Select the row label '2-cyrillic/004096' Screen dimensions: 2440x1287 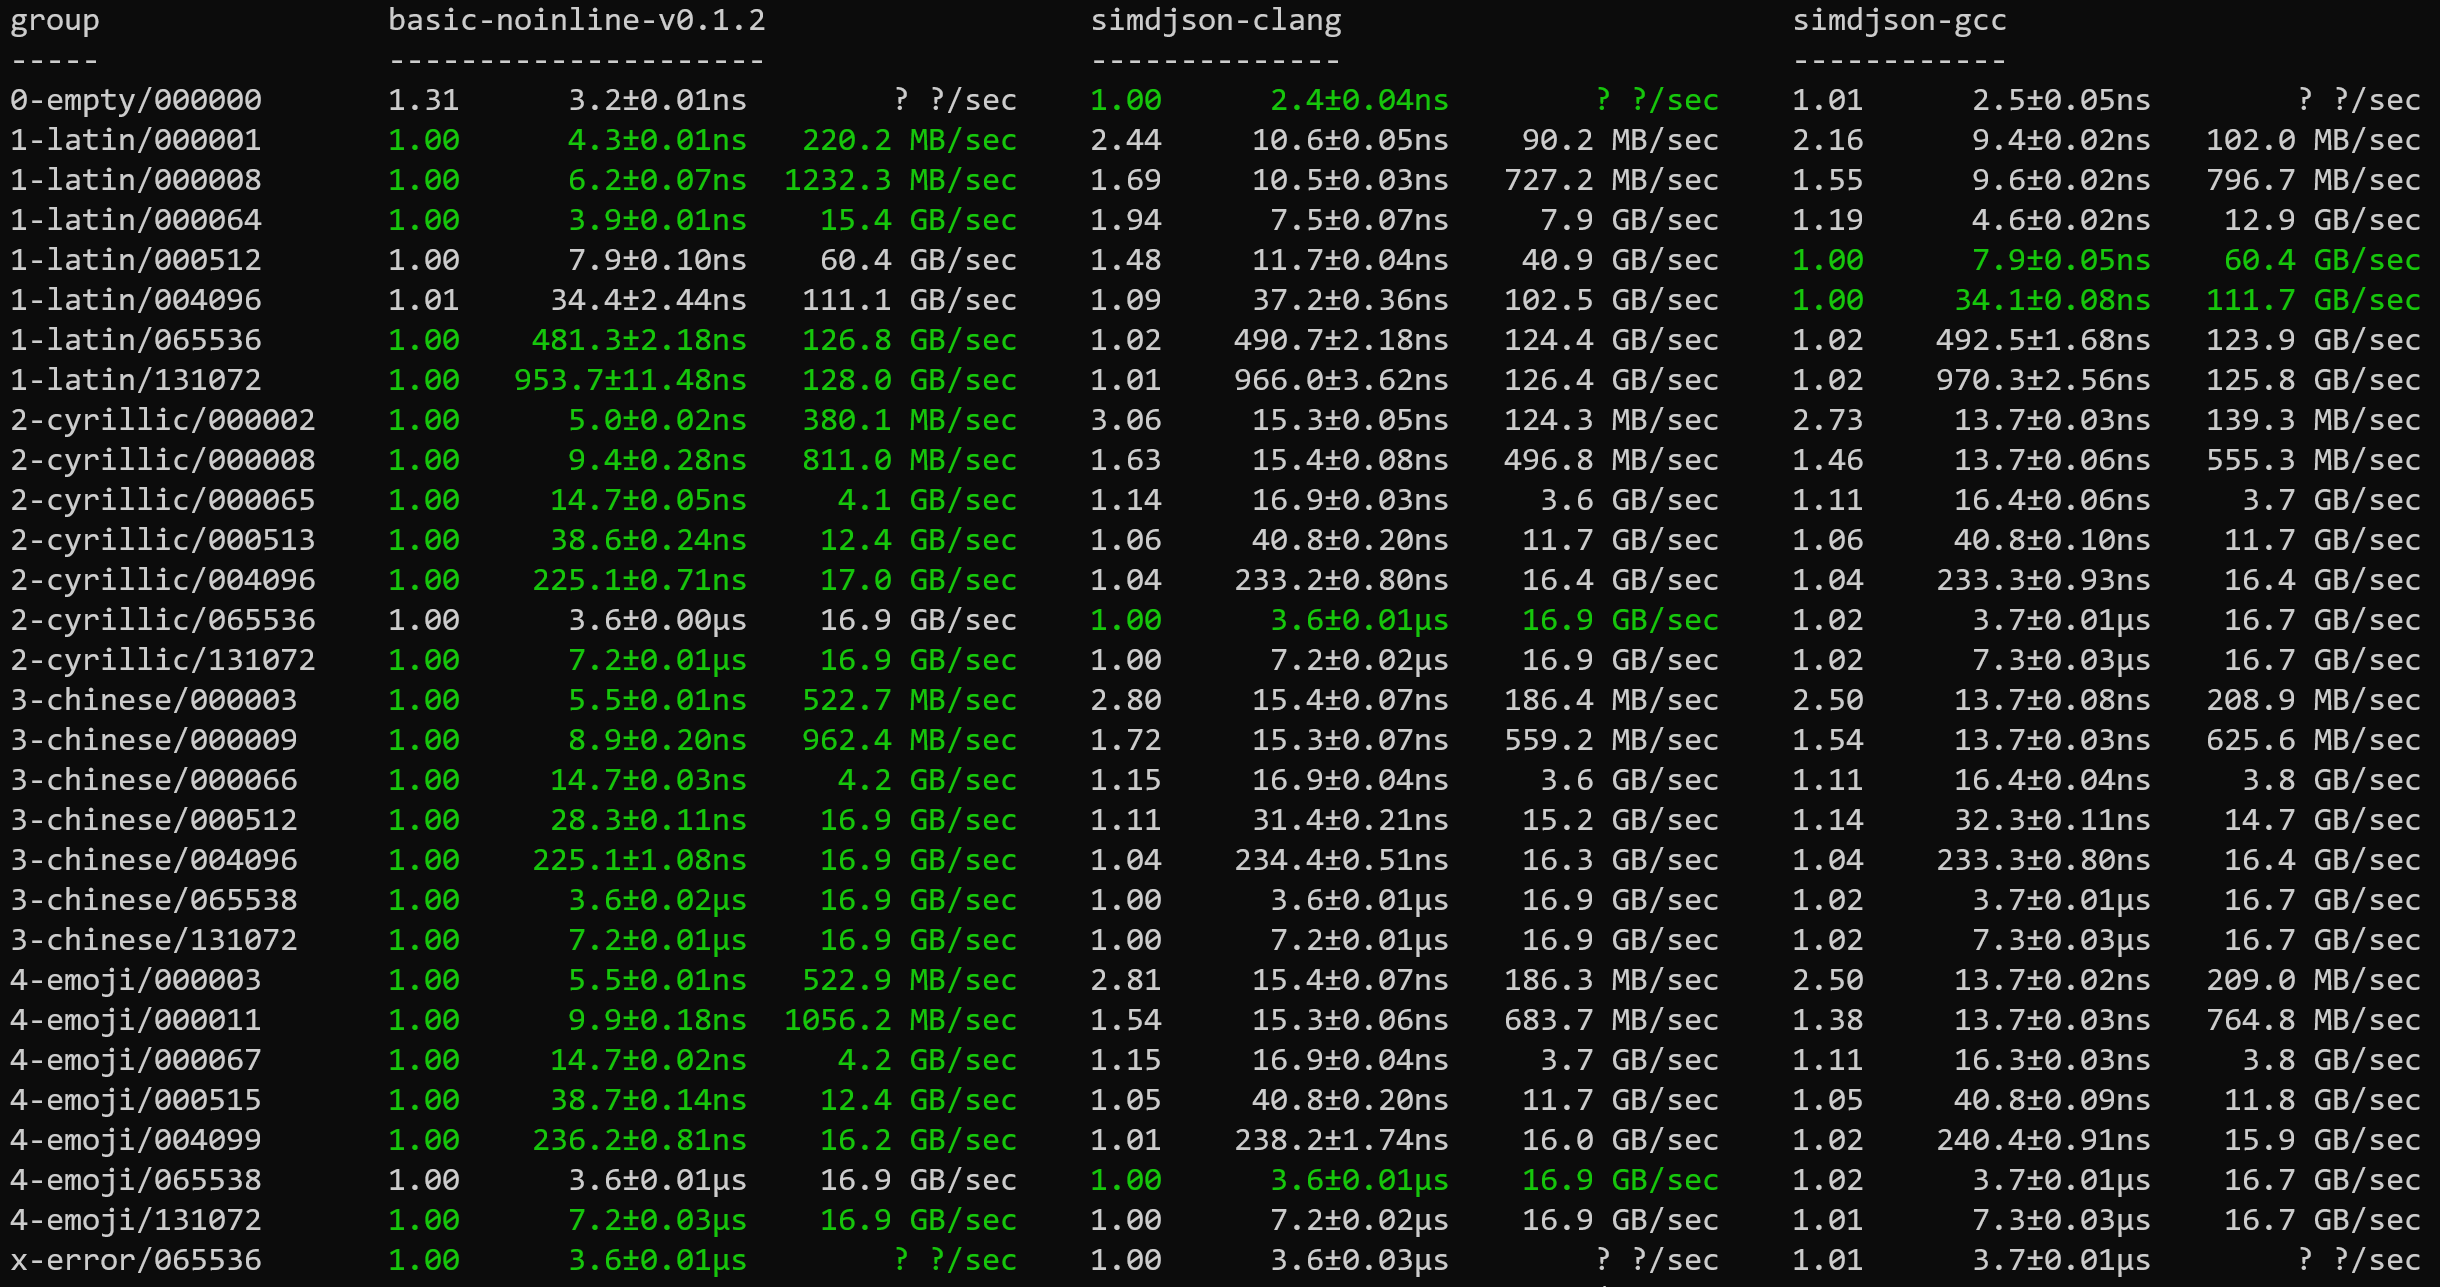163,580
